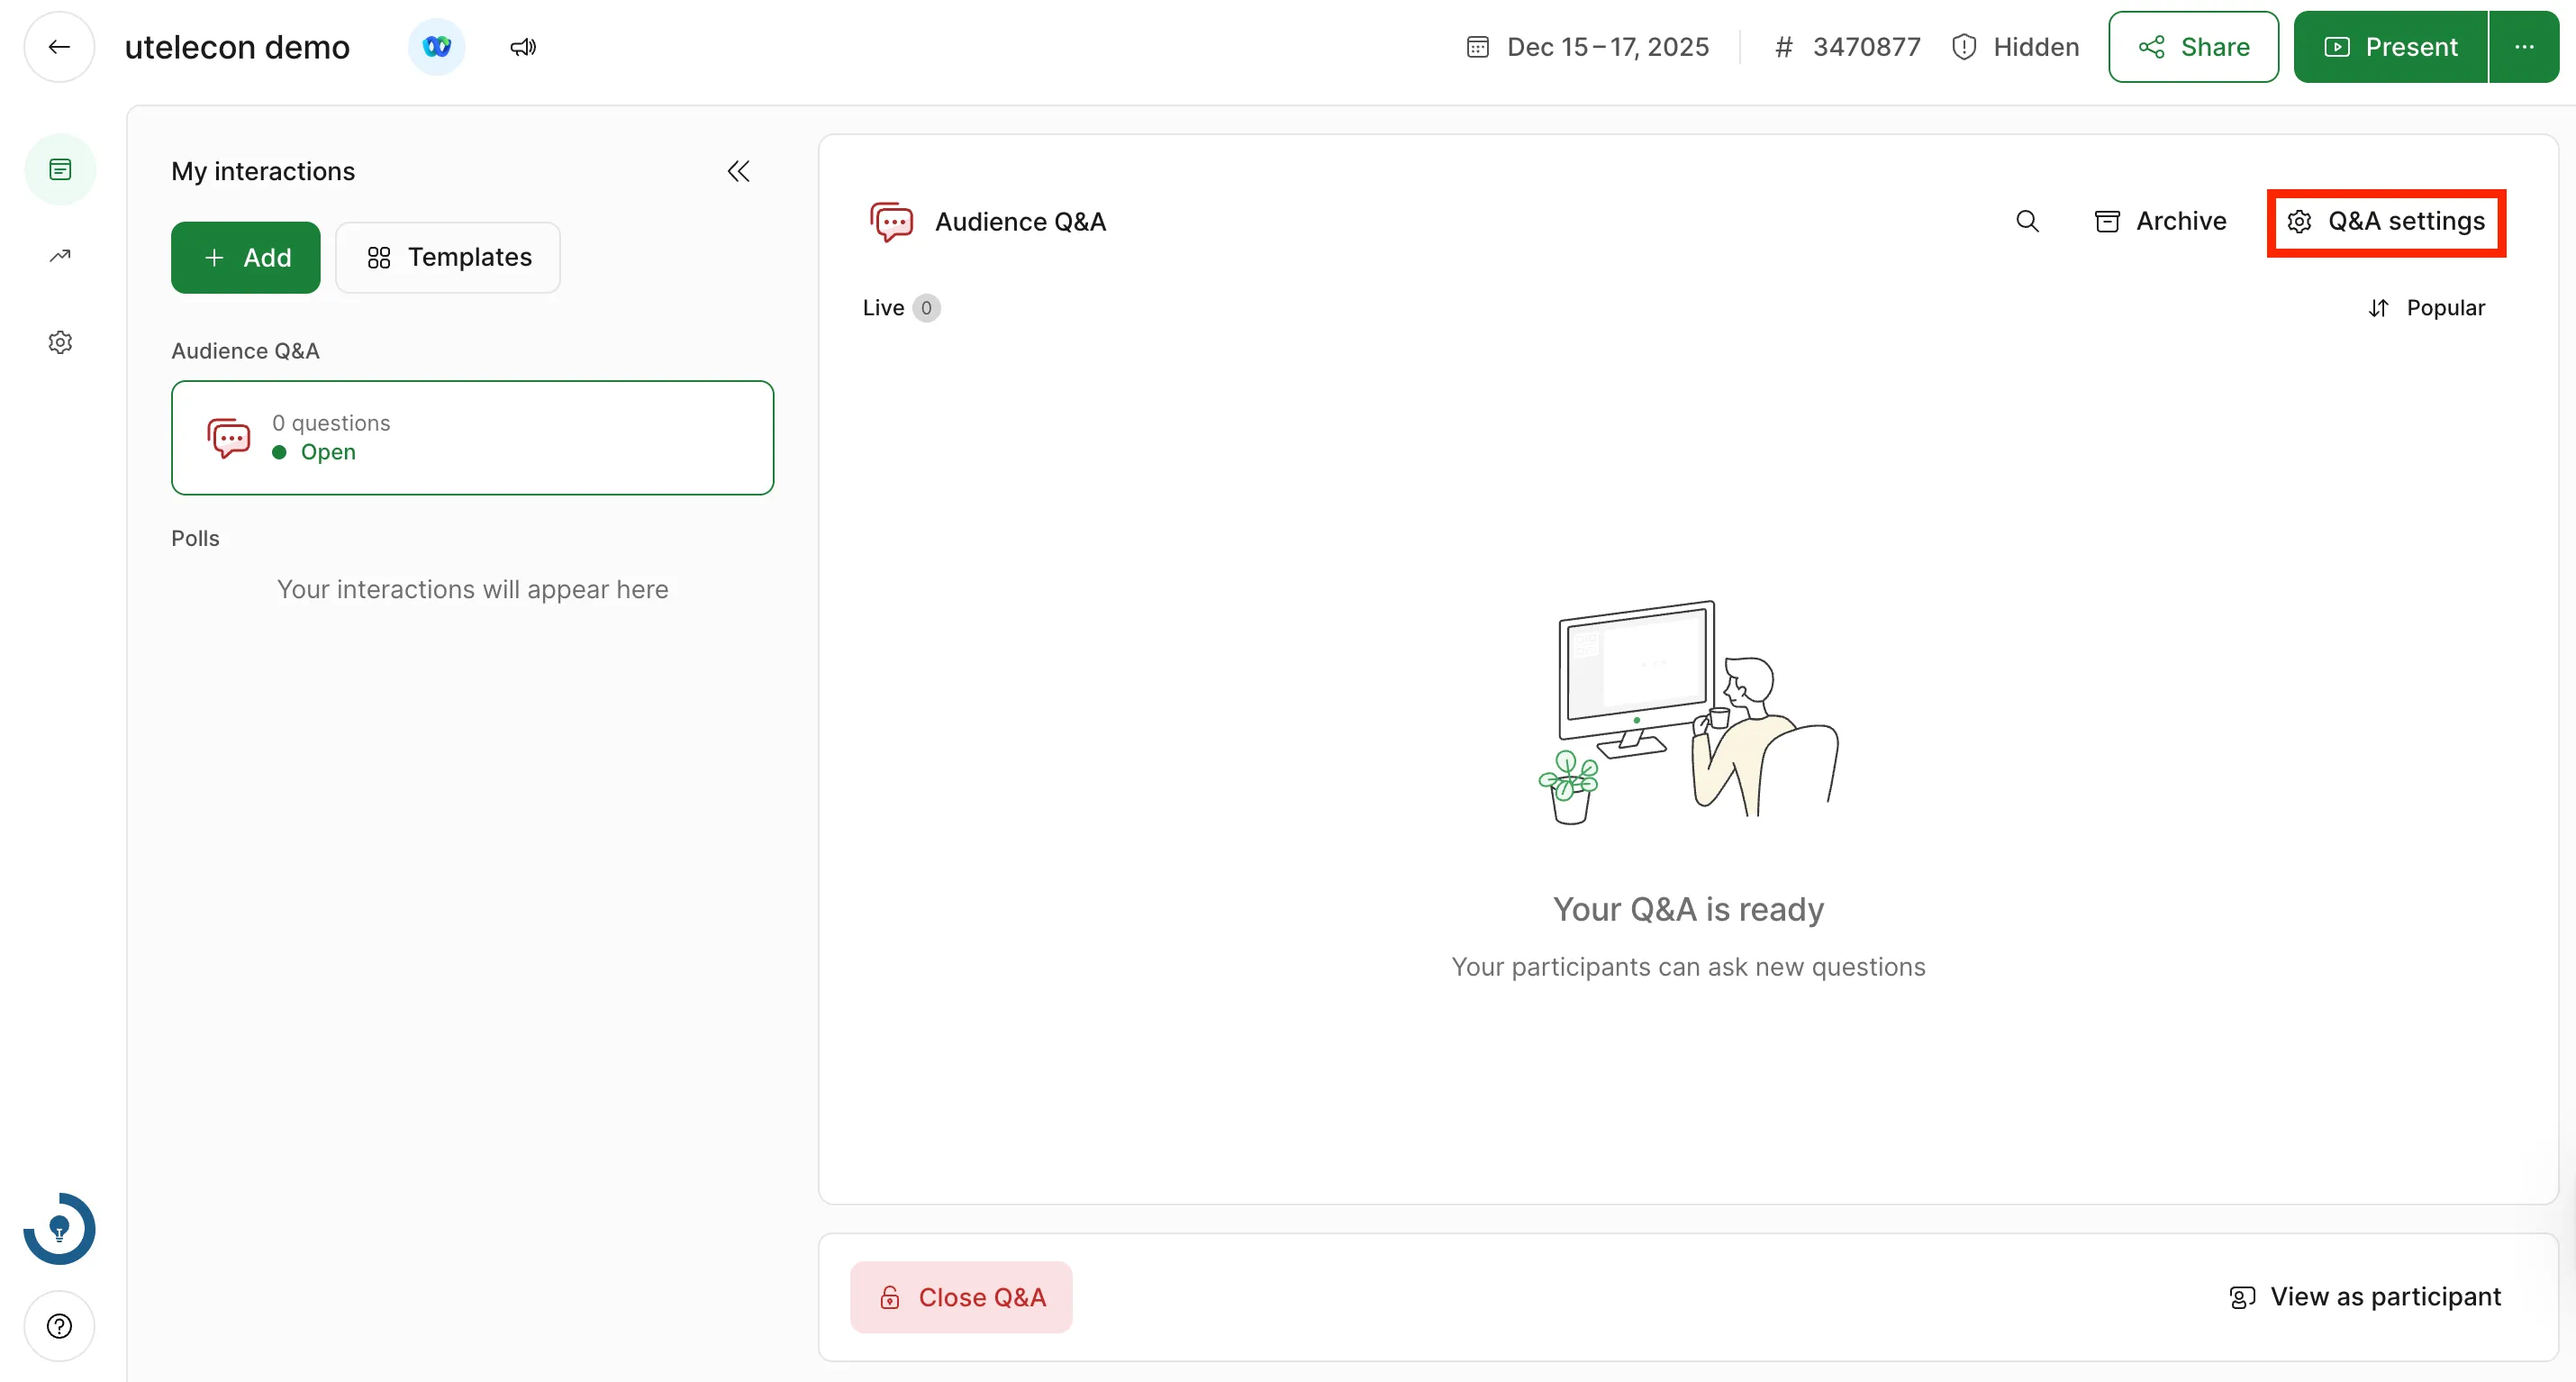Click the megaphone announcements icon

point(523,47)
